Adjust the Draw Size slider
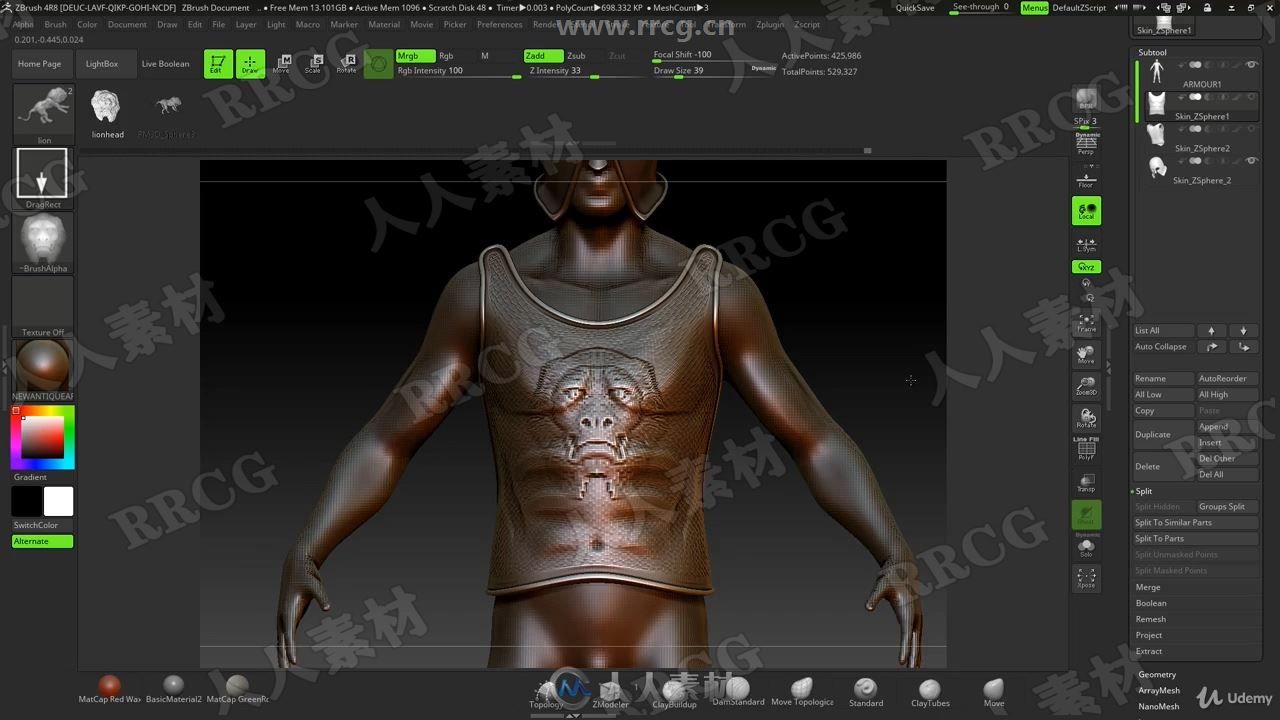The width and height of the screenshot is (1280, 720). pyautogui.click(x=700, y=71)
